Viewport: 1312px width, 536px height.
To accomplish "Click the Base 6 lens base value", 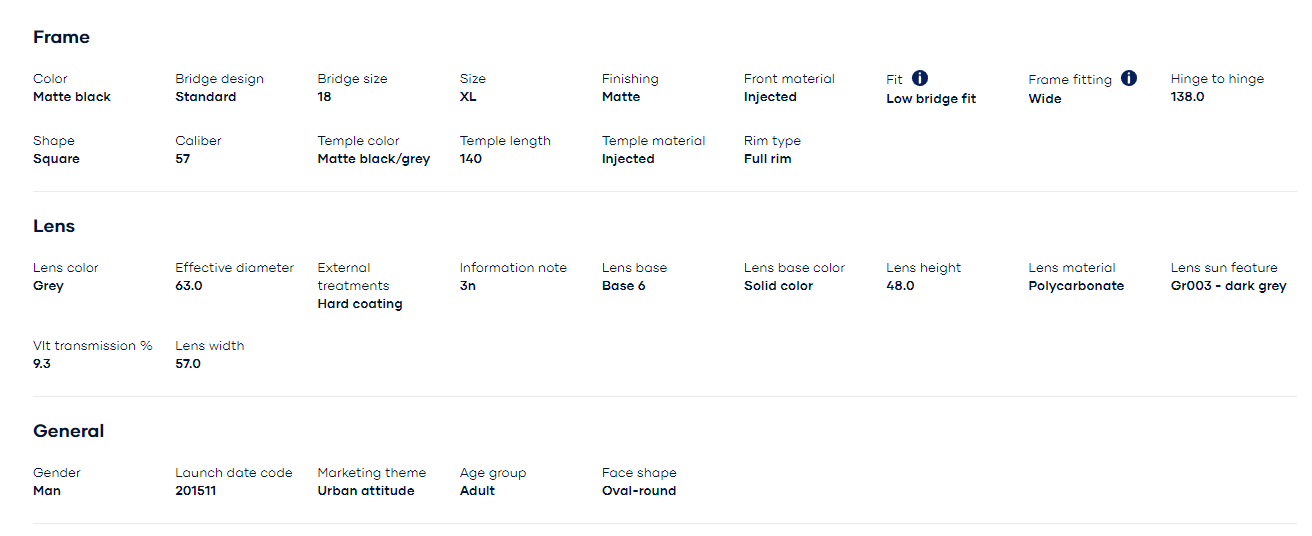I will coord(624,286).
